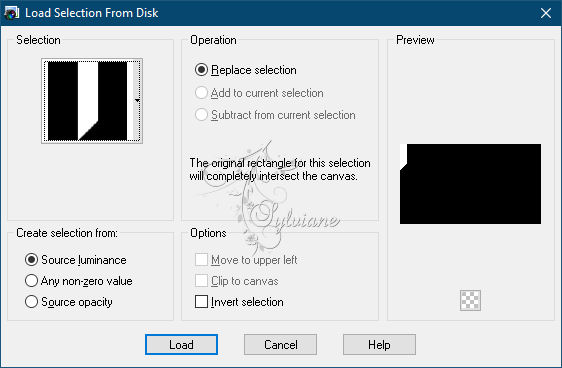Choose Add to current selection option
The height and width of the screenshot is (368, 562).
click(201, 93)
